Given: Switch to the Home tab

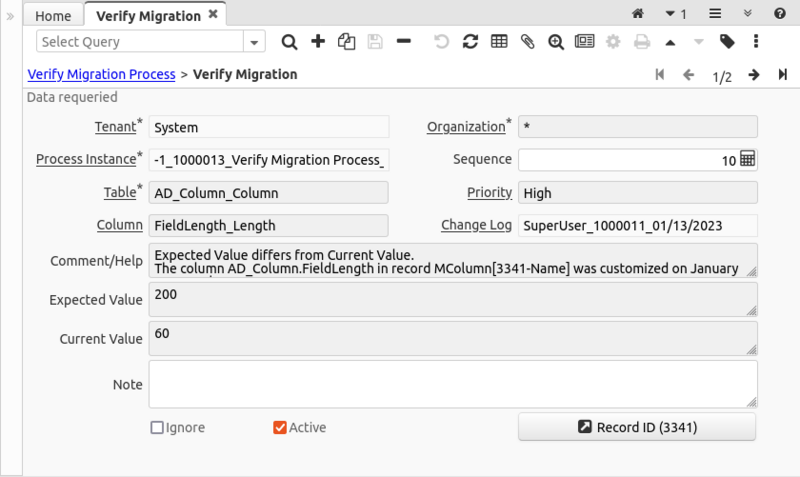Looking at the screenshot, I should point(53,16).
